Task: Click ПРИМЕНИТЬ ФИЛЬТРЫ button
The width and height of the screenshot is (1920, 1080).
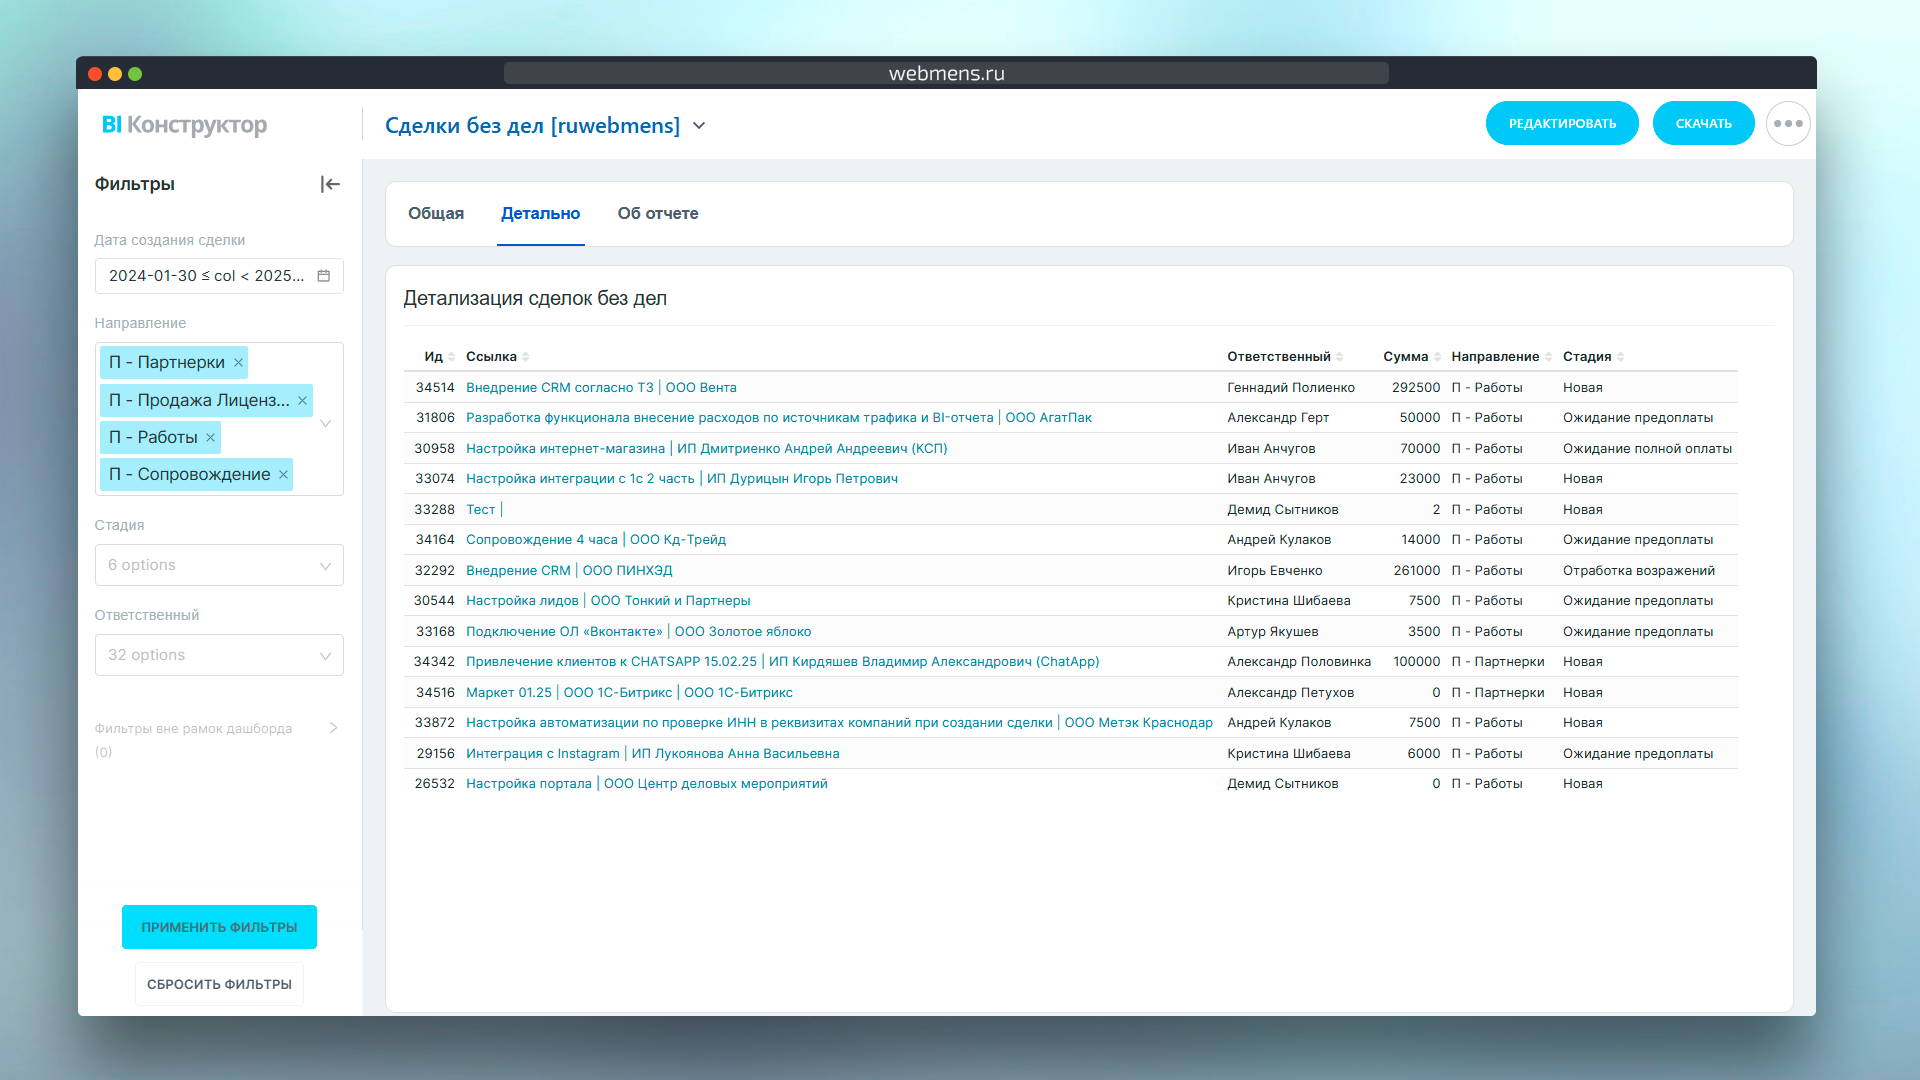Action: pyautogui.click(x=219, y=927)
